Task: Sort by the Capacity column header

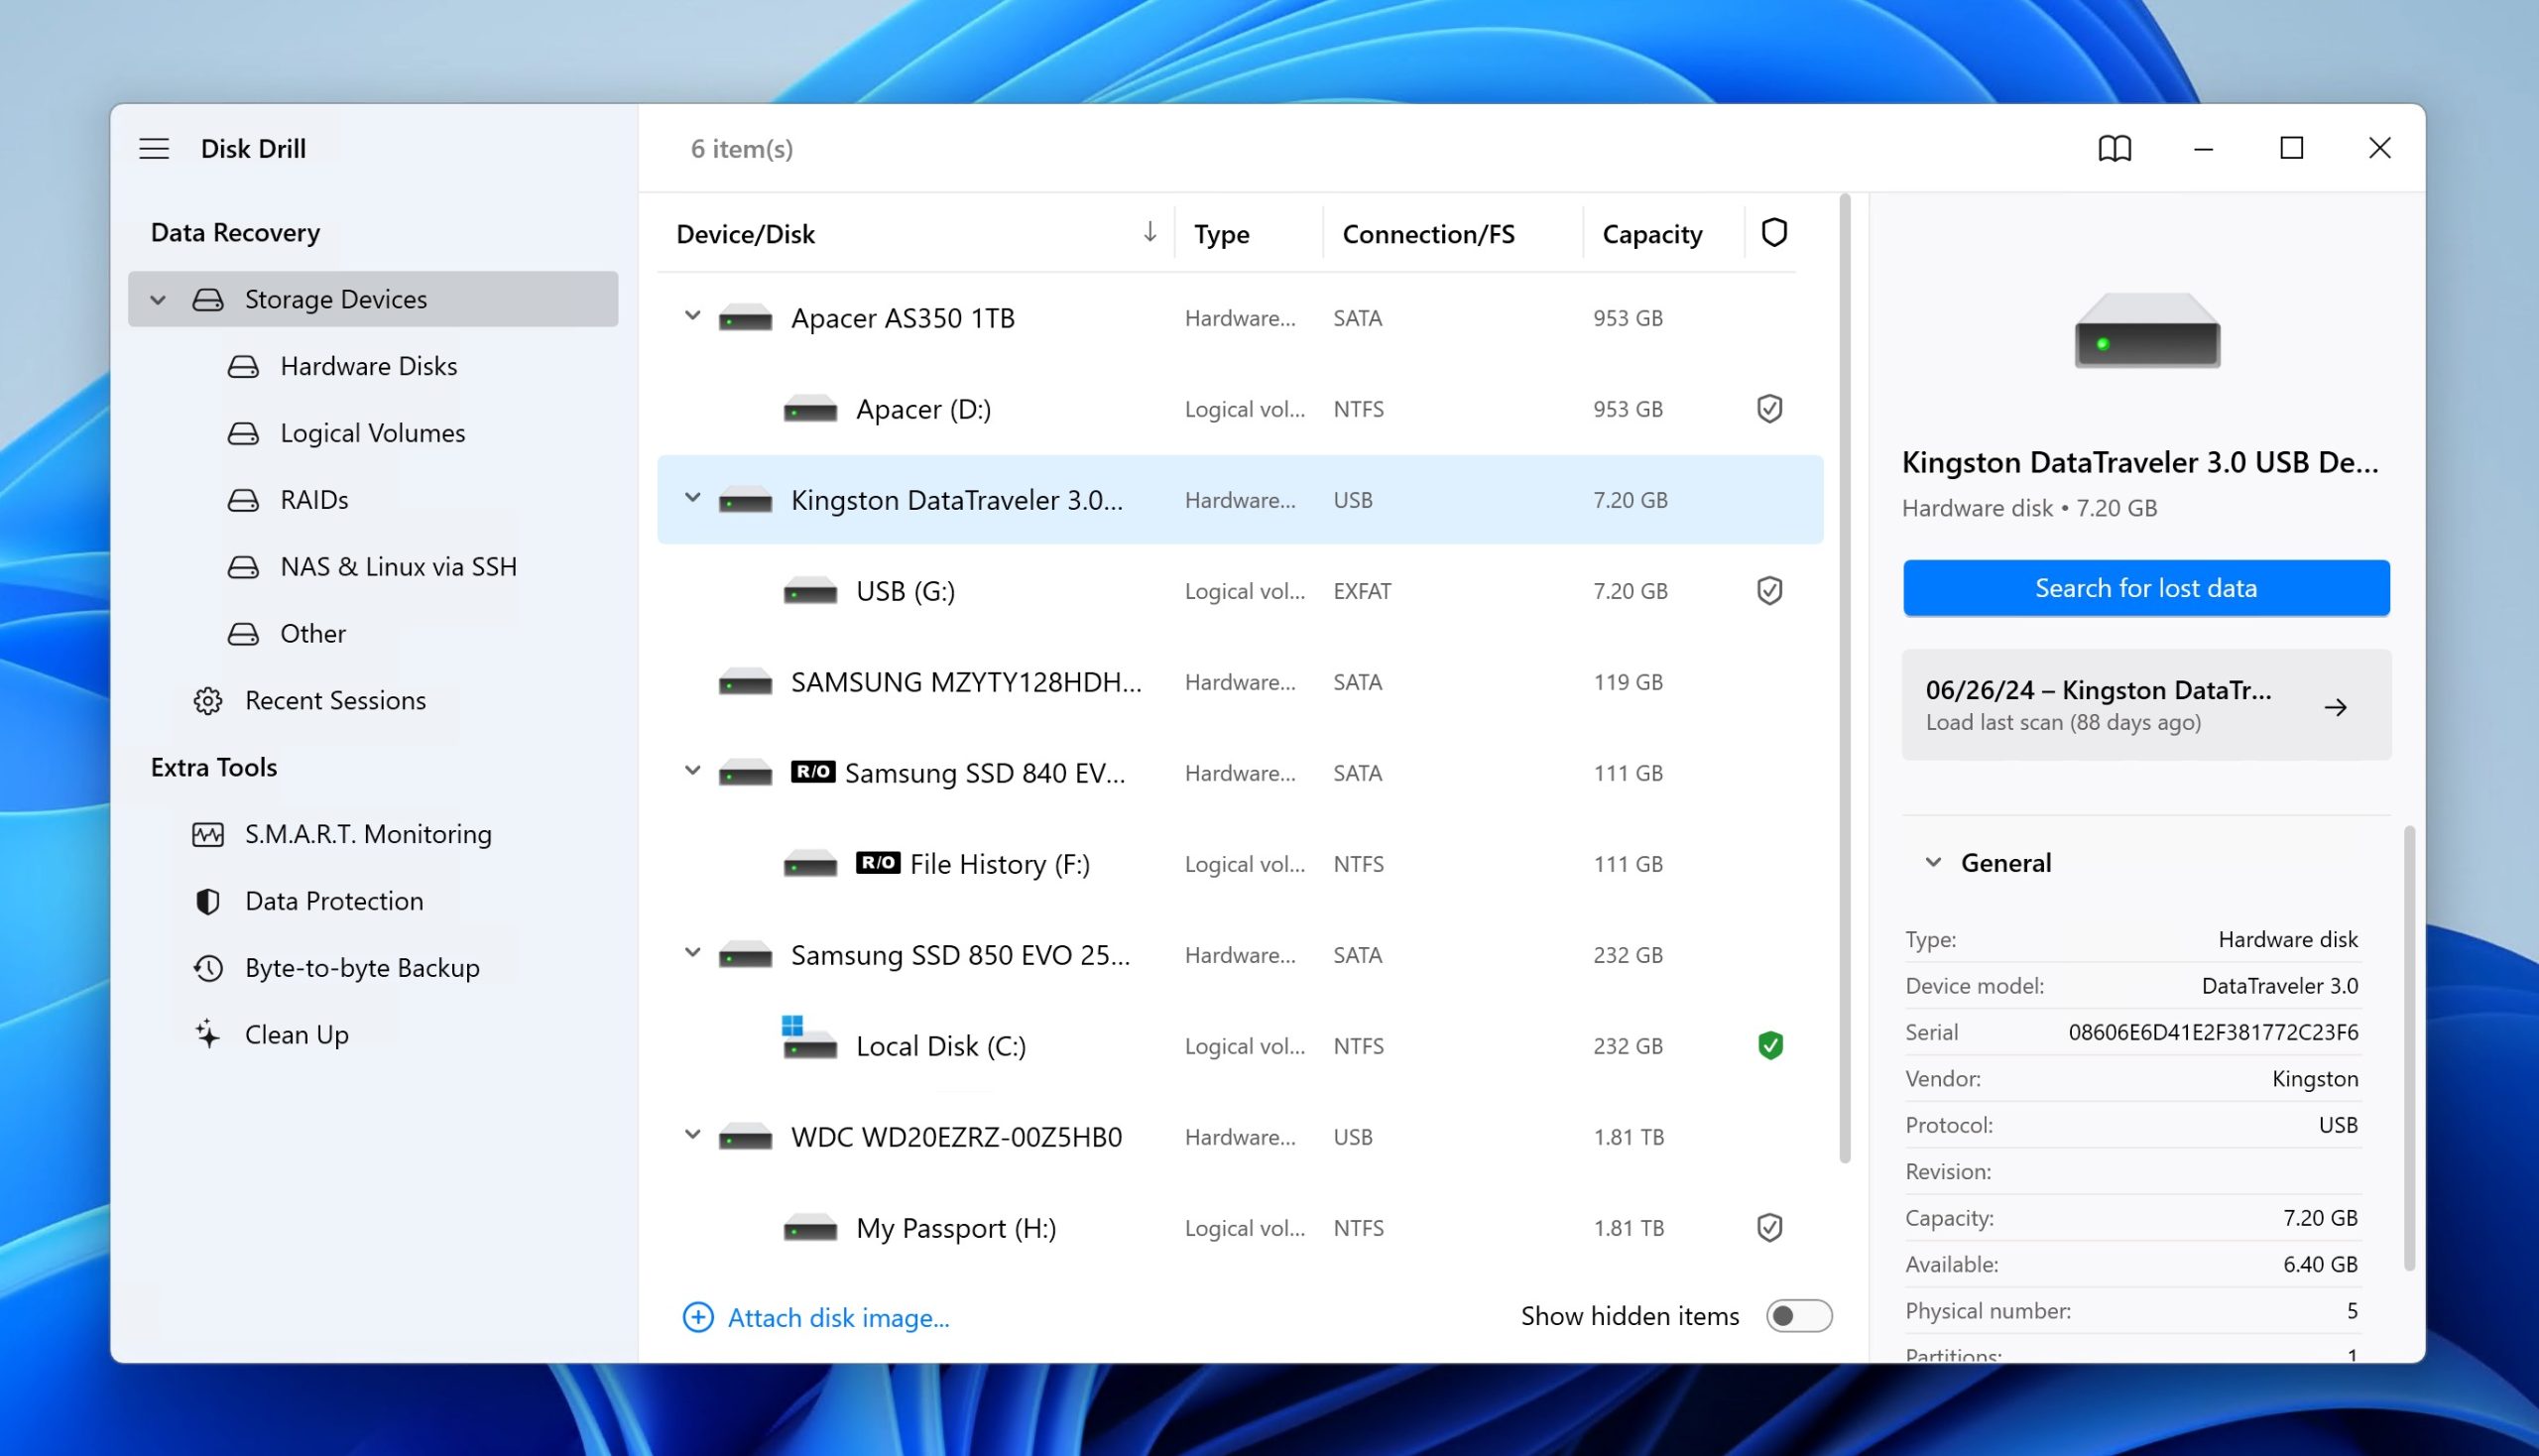Action: pyautogui.click(x=1651, y=234)
